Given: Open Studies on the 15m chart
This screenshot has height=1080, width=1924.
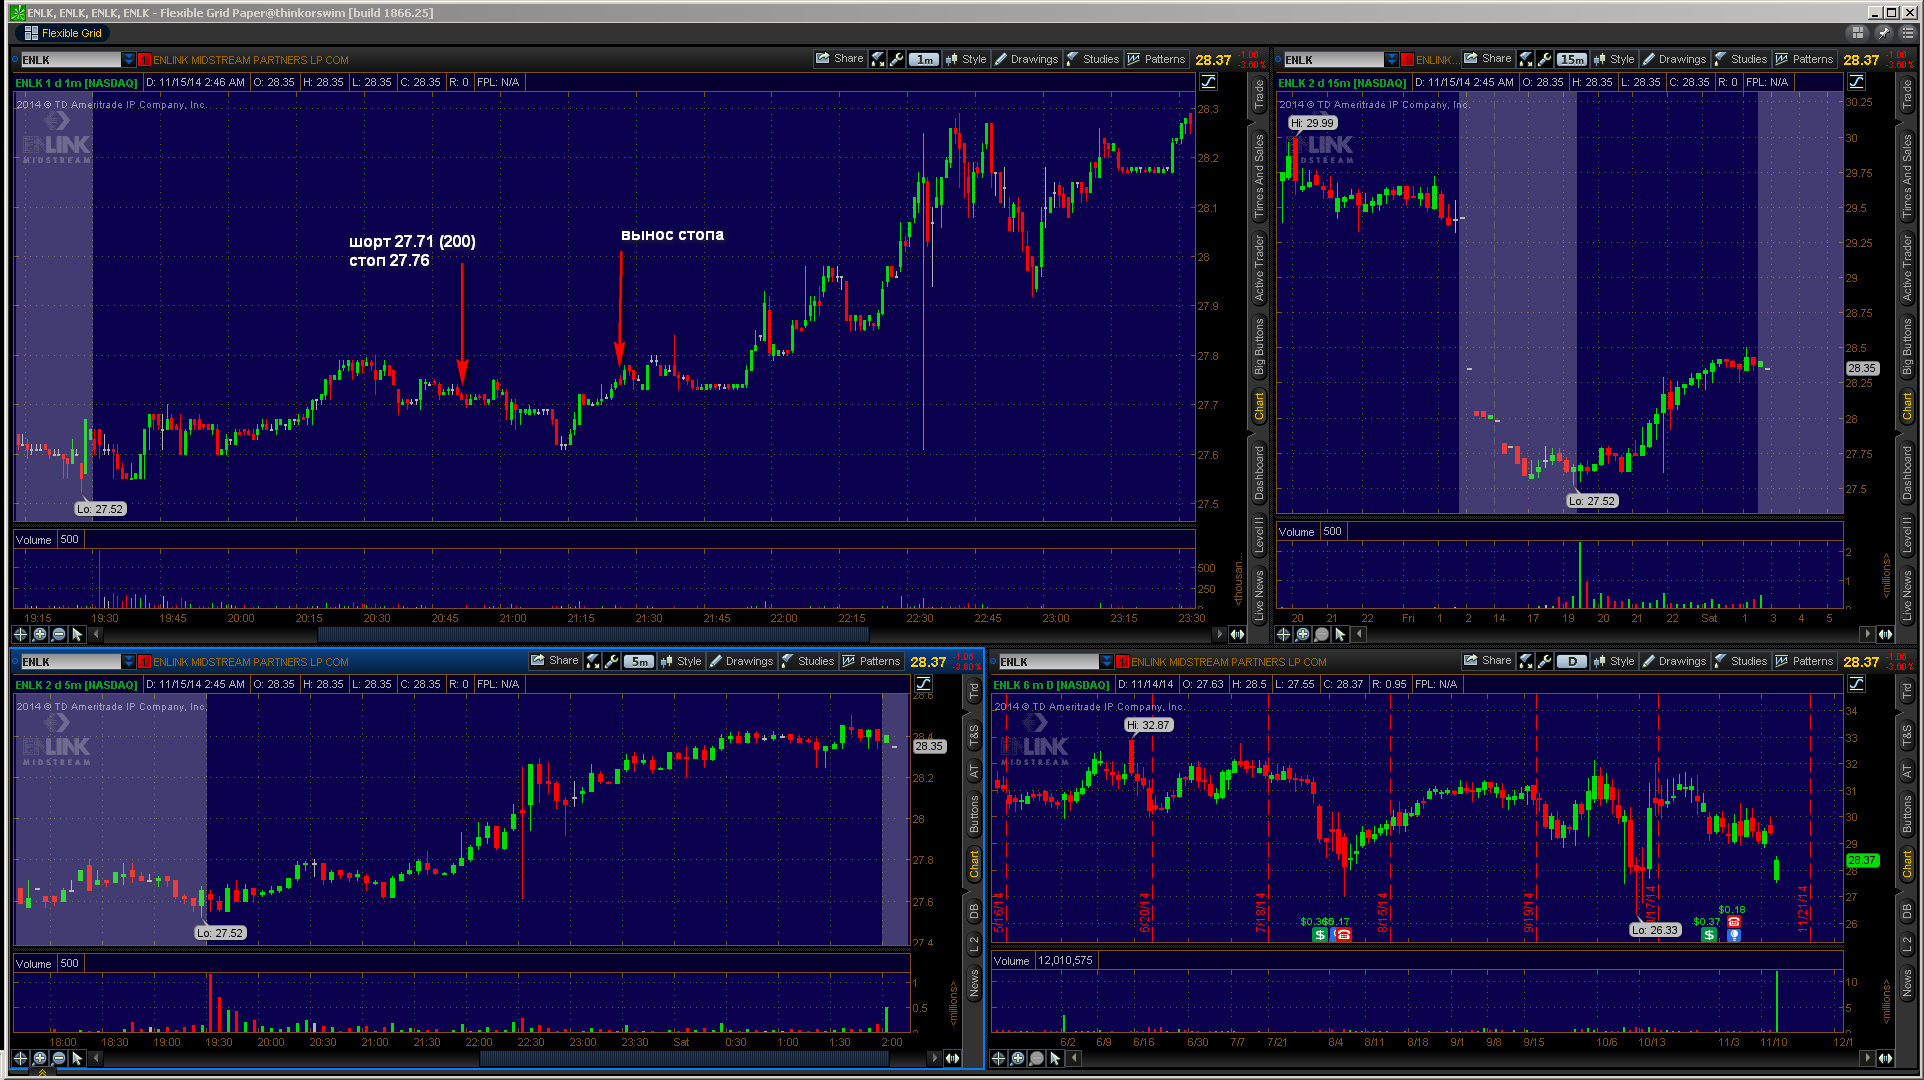Looking at the screenshot, I should [1741, 59].
